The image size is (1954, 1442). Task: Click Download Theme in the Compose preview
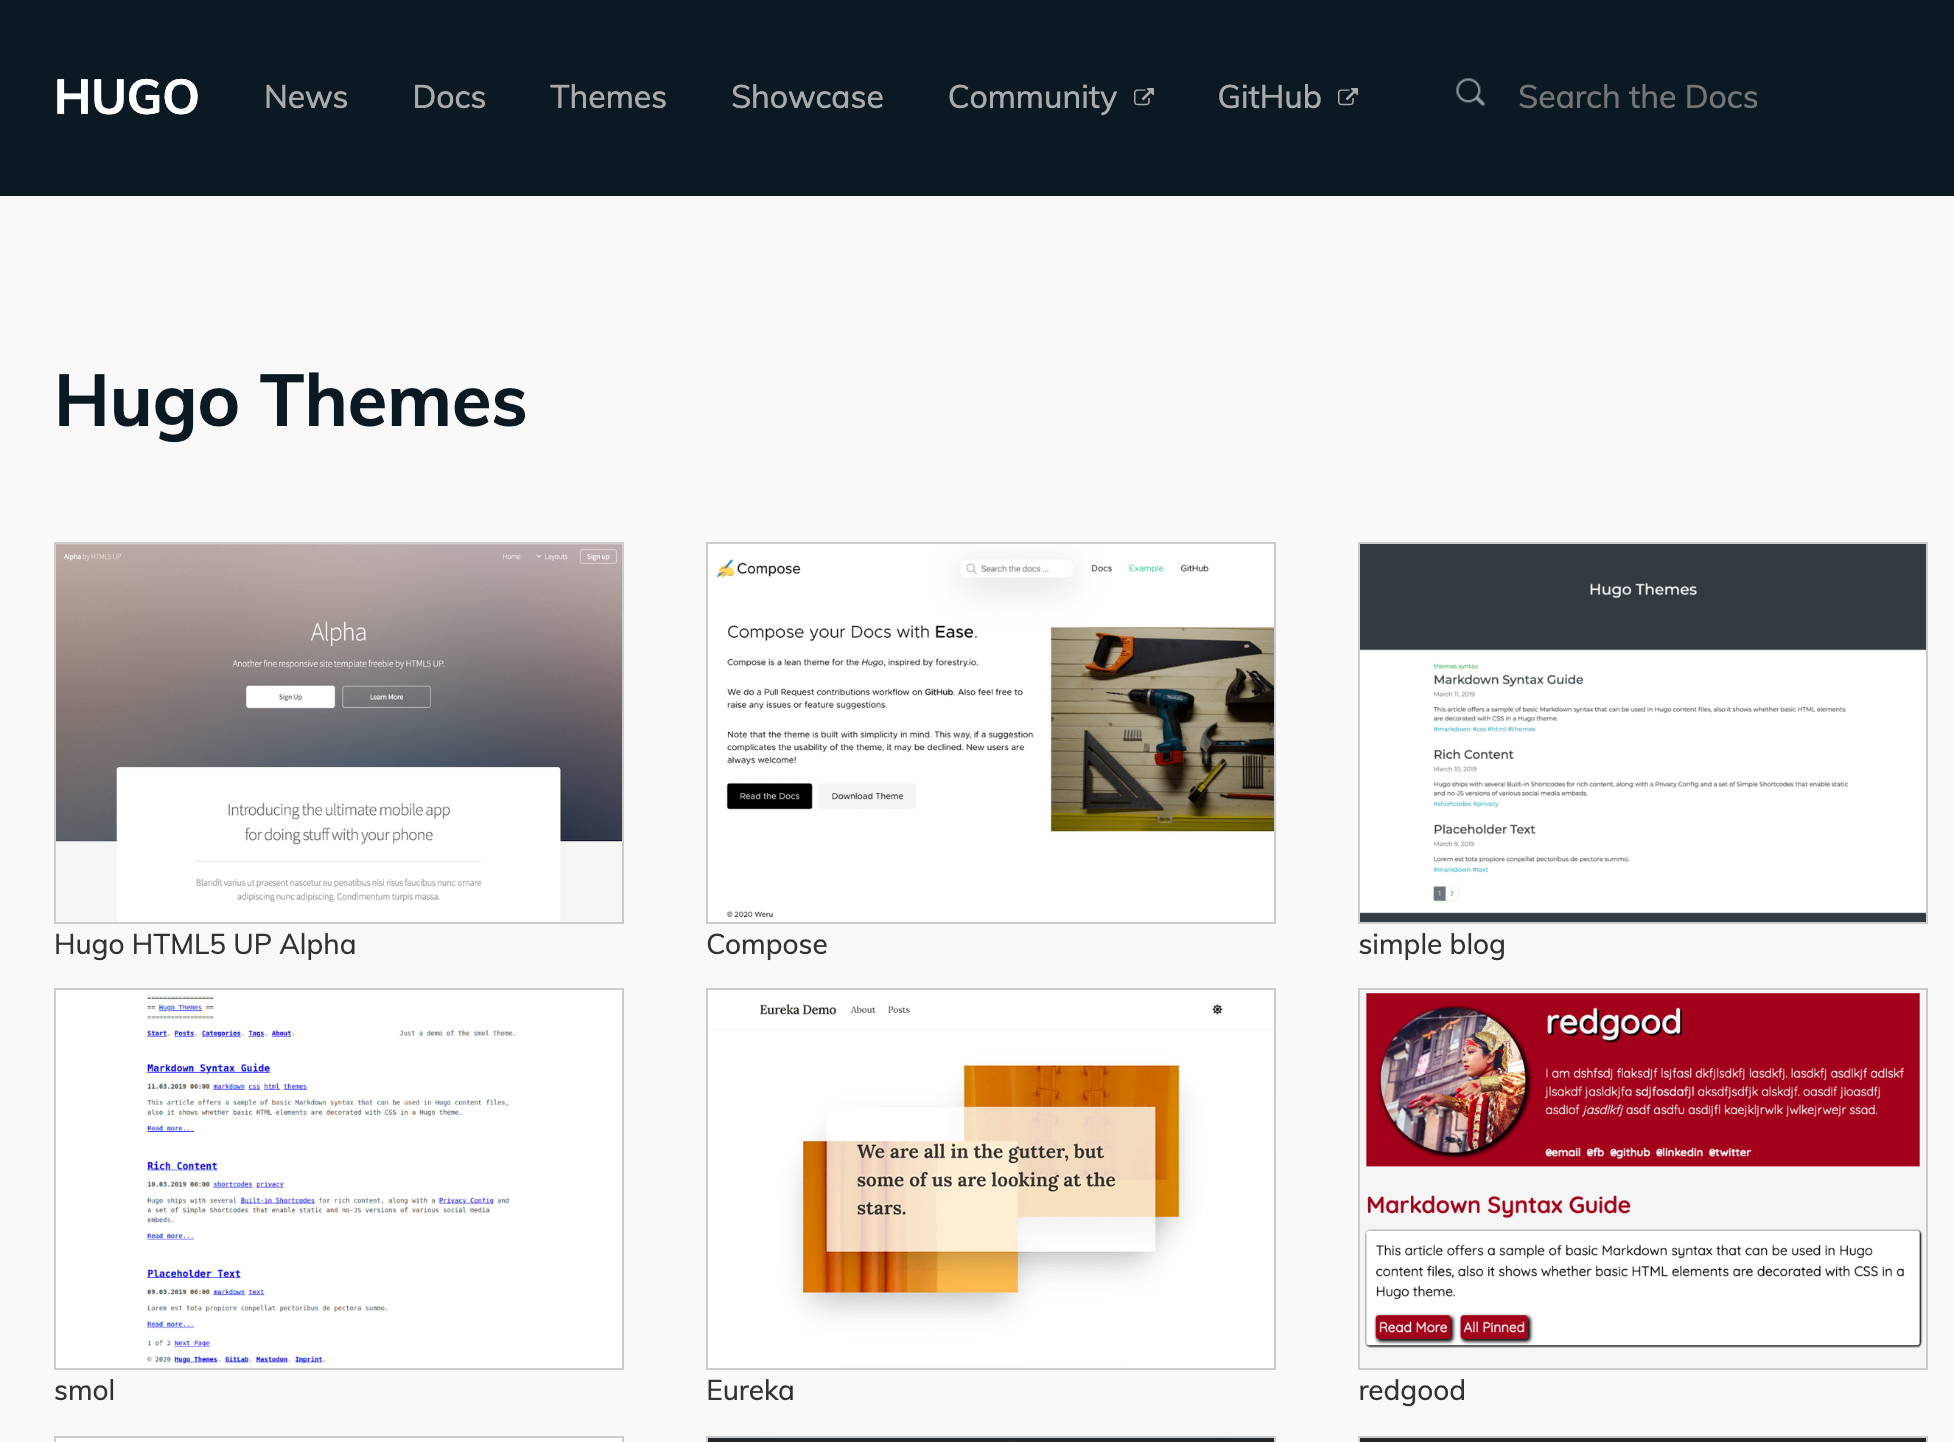pos(867,796)
